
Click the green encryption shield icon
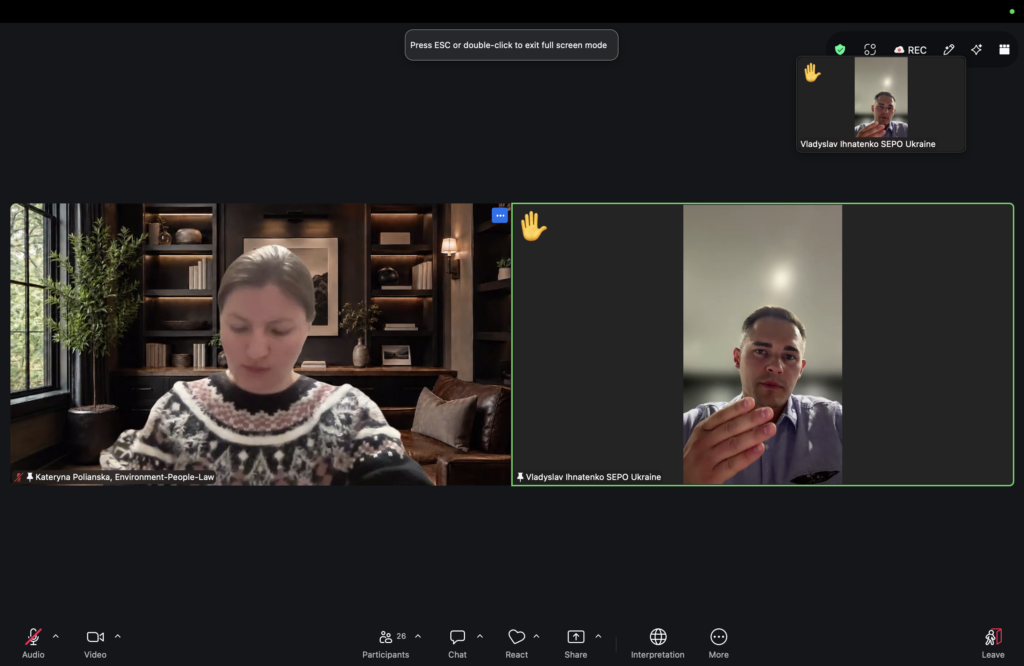pos(840,50)
